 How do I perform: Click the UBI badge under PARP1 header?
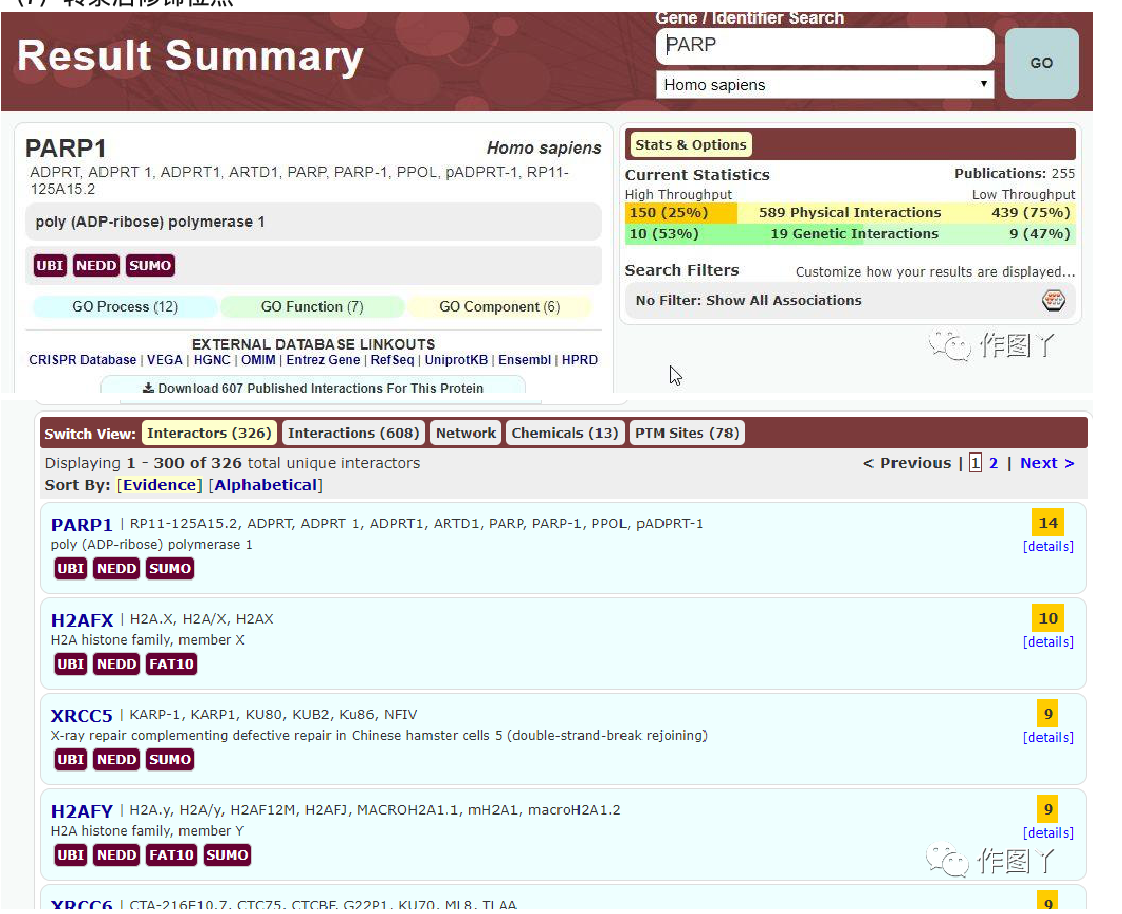click(50, 266)
